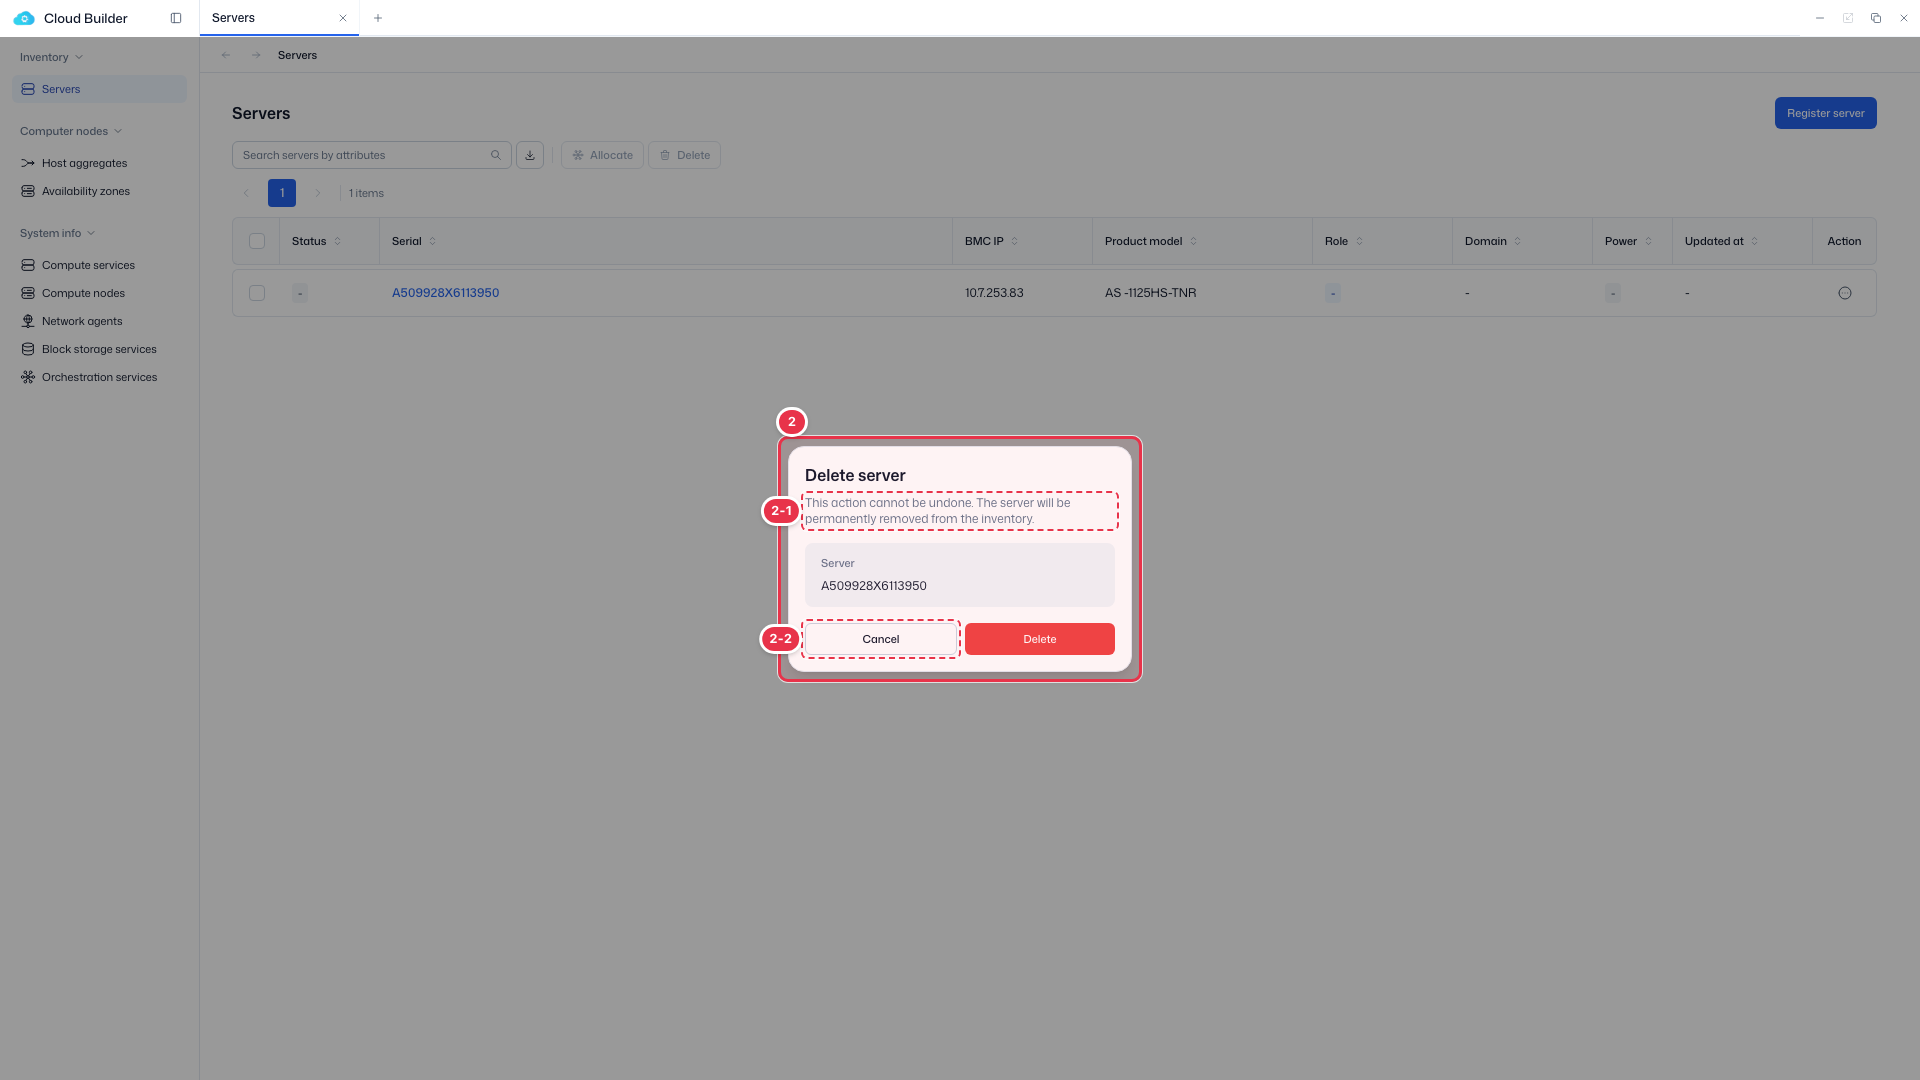Check the A509928X6113950 row checkbox

pyautogui.click(x=257, y=293)
